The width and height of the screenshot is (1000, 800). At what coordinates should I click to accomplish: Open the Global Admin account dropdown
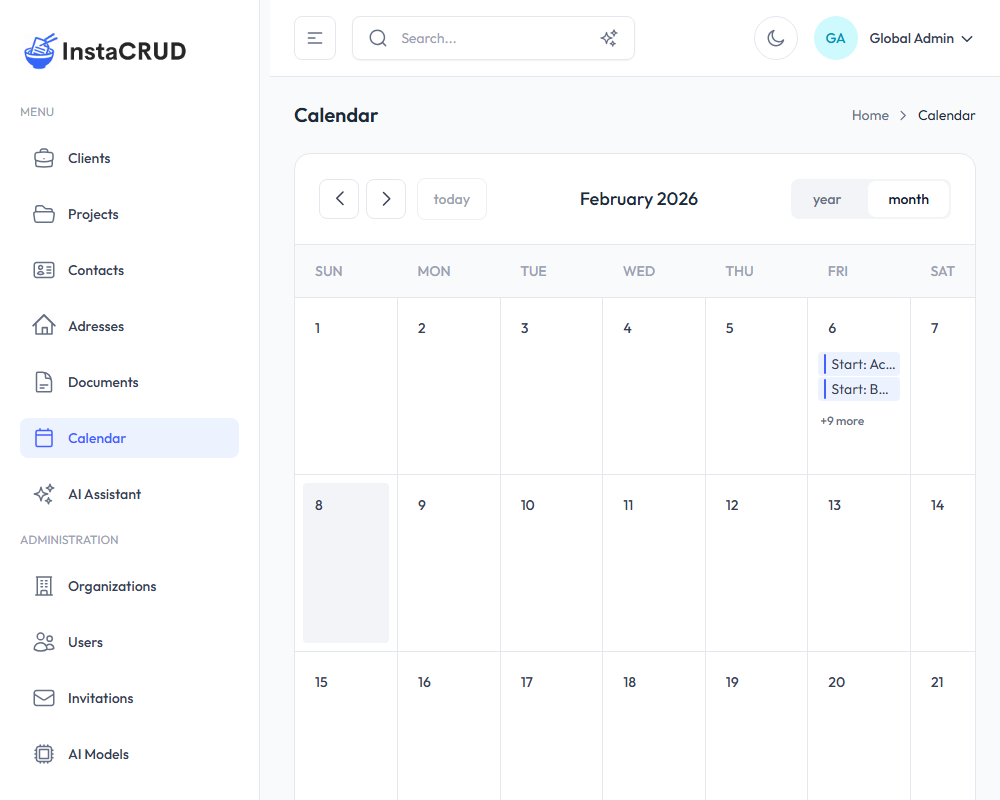(x=920, y=38)
